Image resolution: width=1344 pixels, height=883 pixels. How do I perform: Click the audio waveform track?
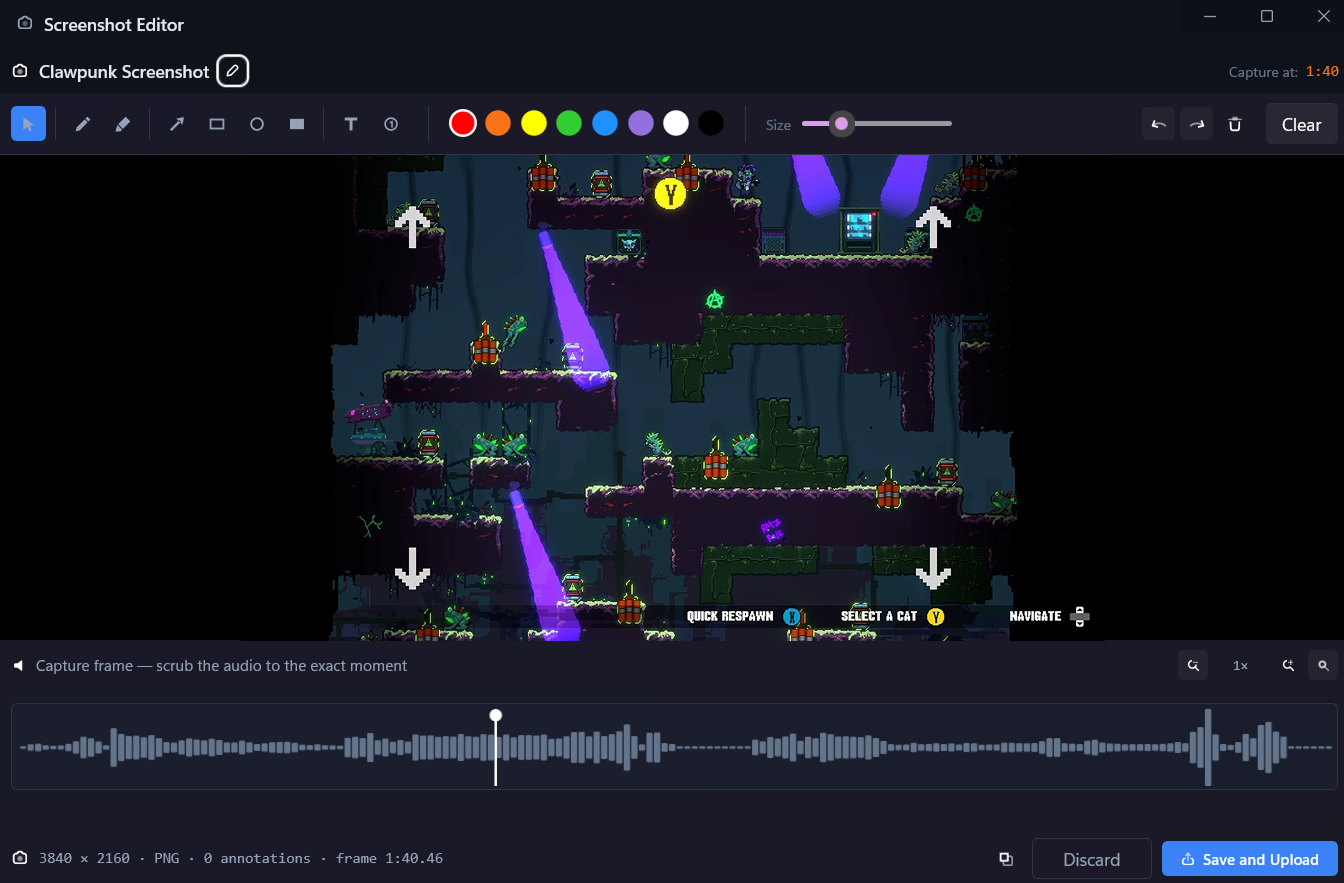click(672, 746)
